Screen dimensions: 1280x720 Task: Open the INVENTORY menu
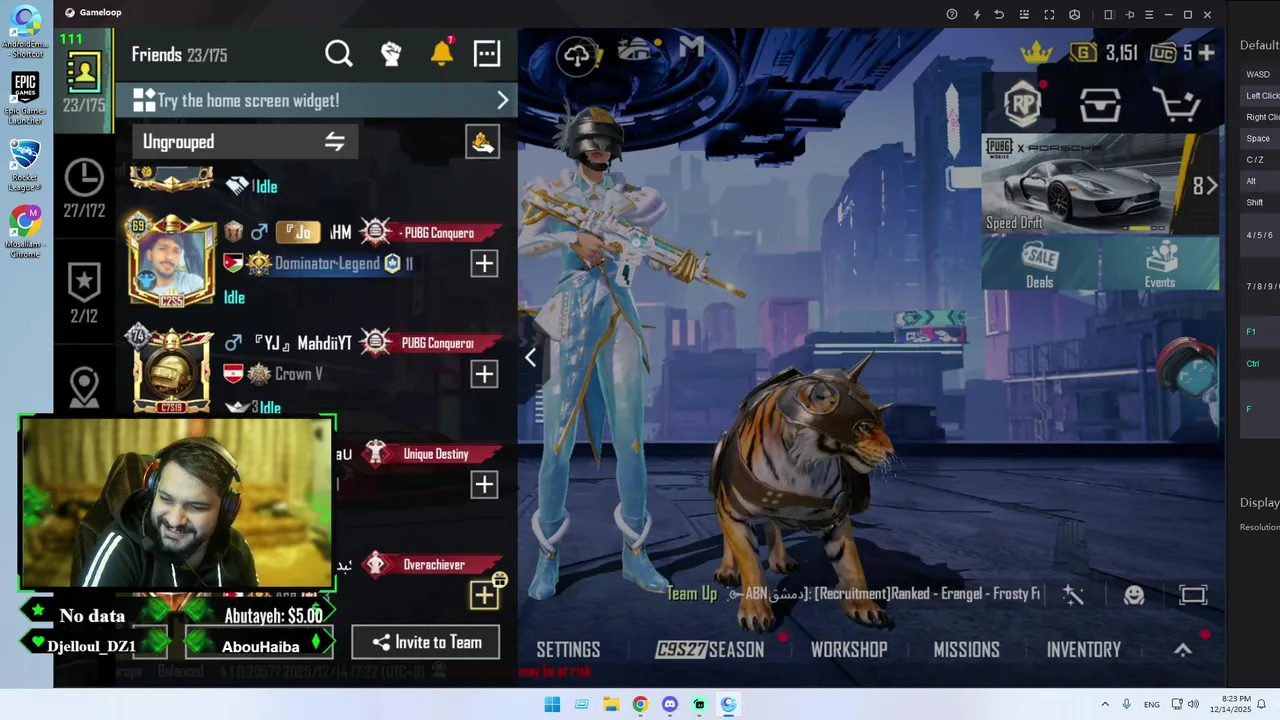click(1084, 650)
